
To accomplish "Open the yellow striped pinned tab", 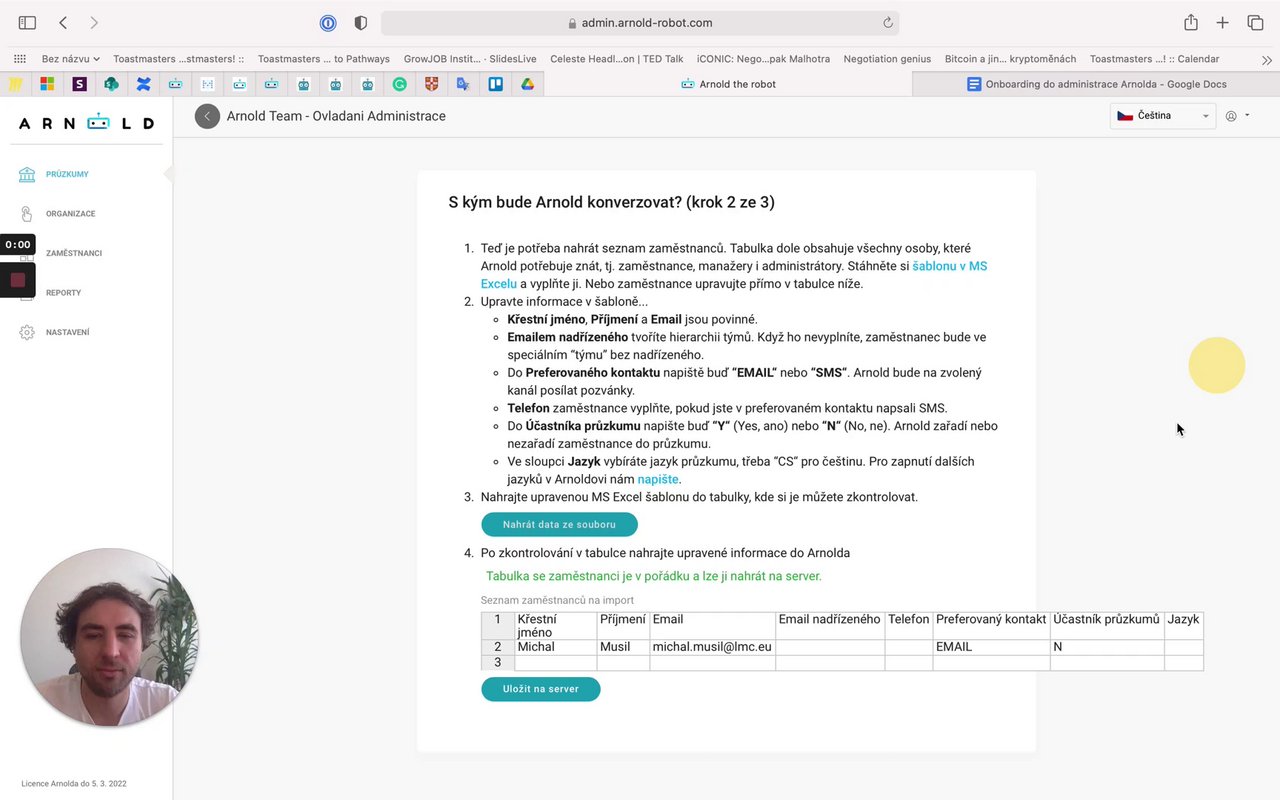I will click(15, 84).
